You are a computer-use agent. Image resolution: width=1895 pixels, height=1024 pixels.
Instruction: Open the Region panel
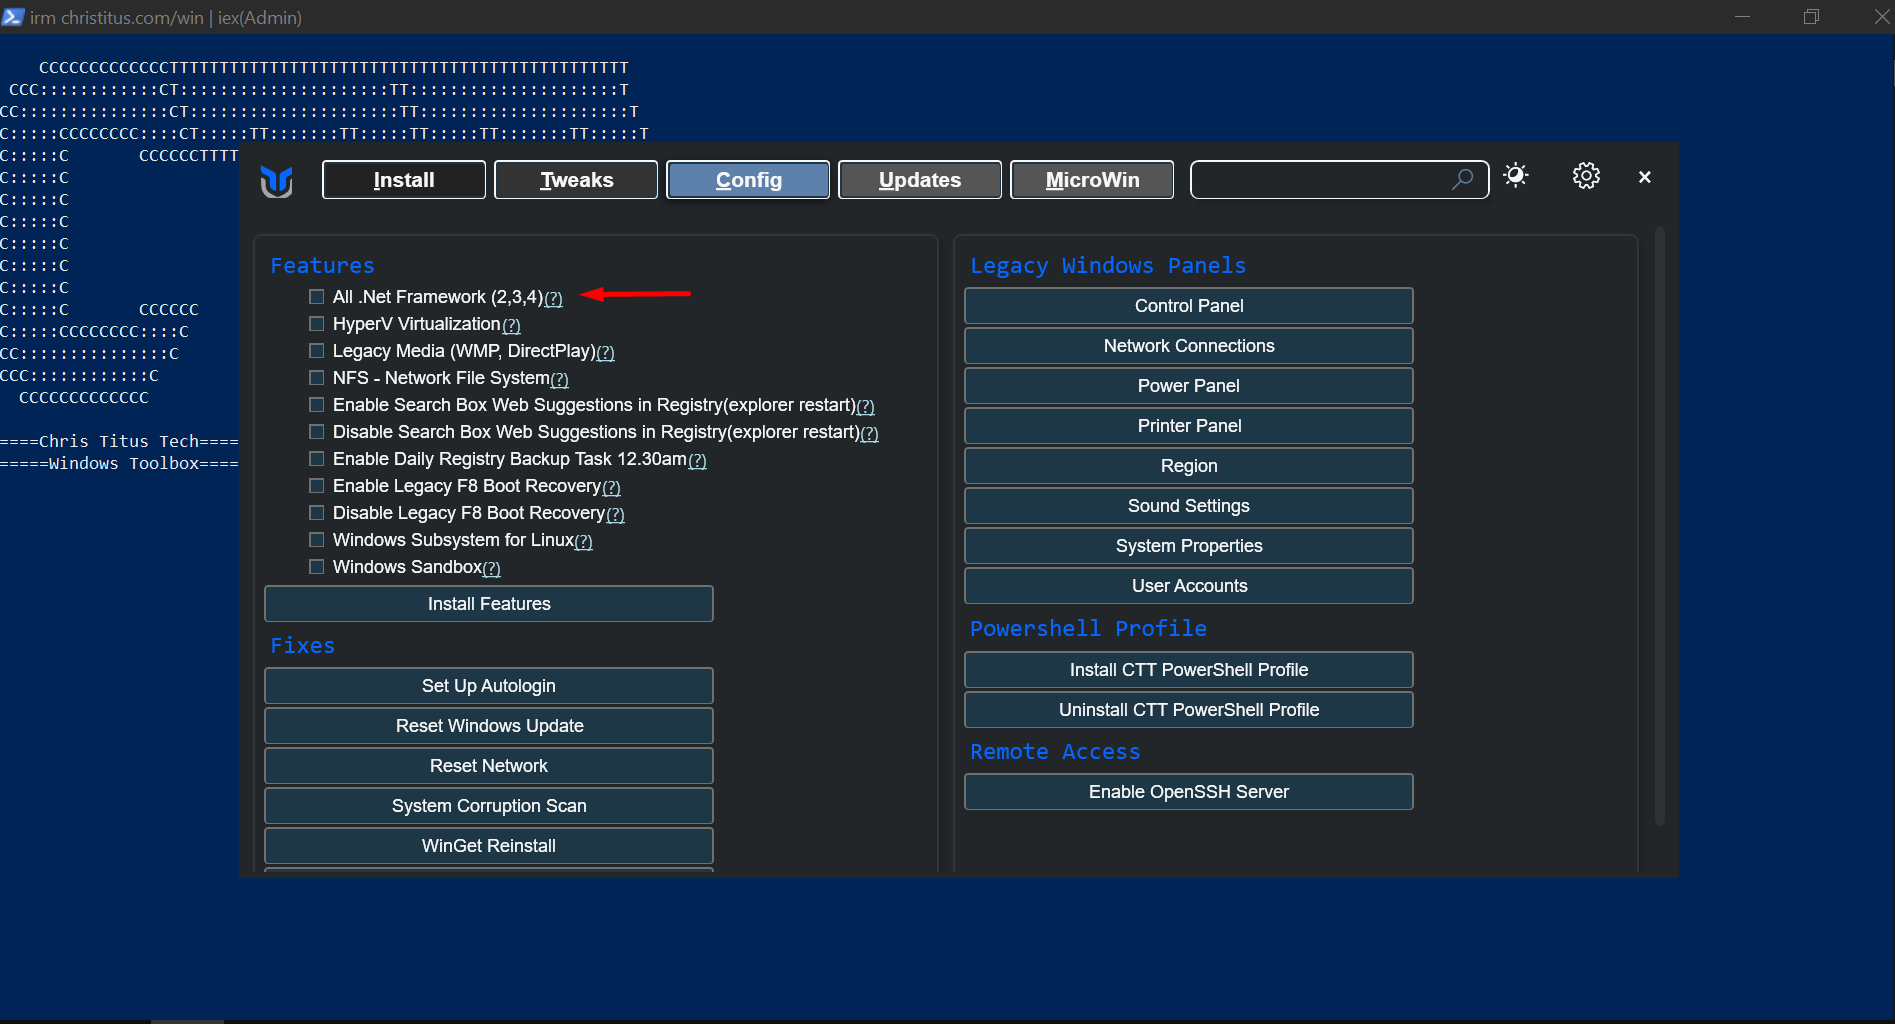tap(1189, 466)
